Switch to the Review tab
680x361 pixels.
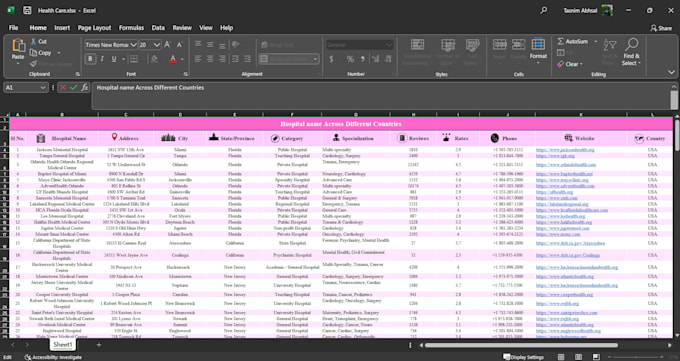pyautogui.click(x=182, y=28)
